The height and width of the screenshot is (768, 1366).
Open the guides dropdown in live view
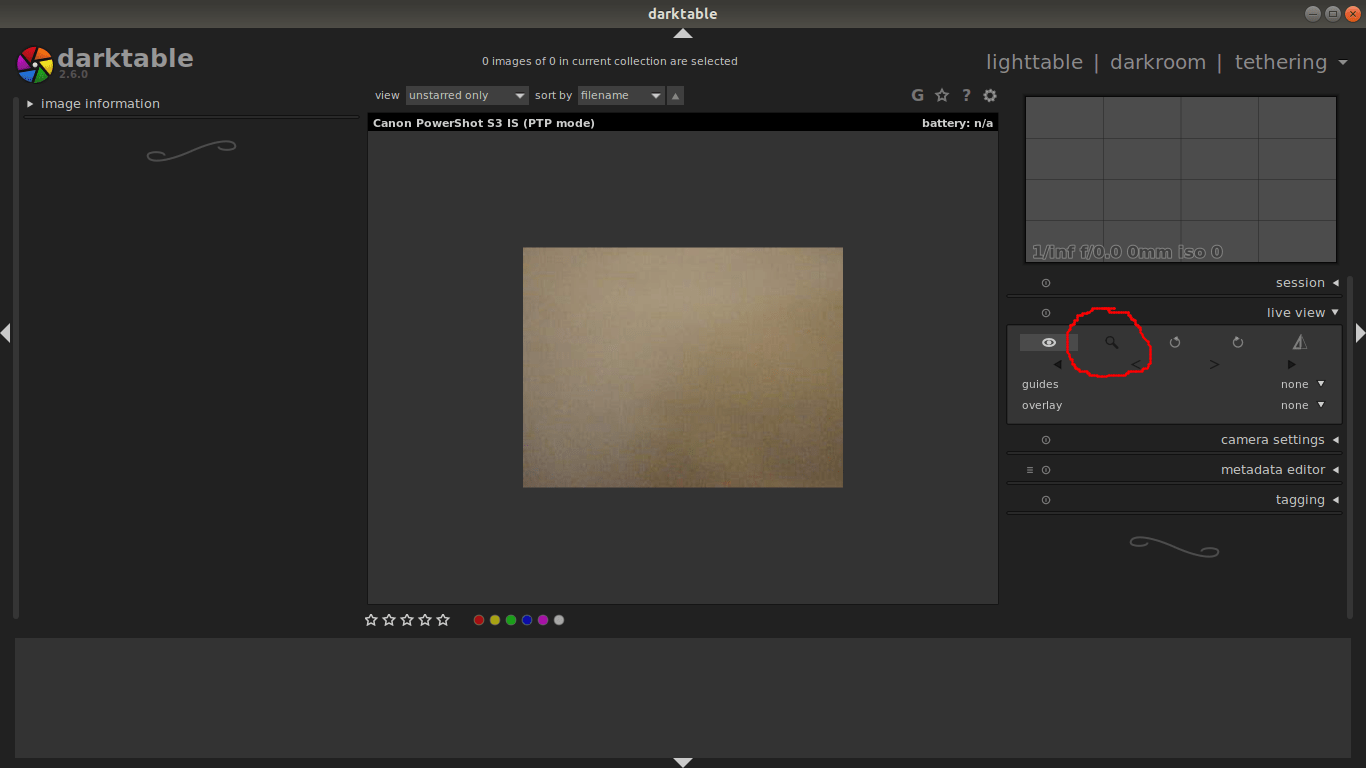[x=1301, y=383]
